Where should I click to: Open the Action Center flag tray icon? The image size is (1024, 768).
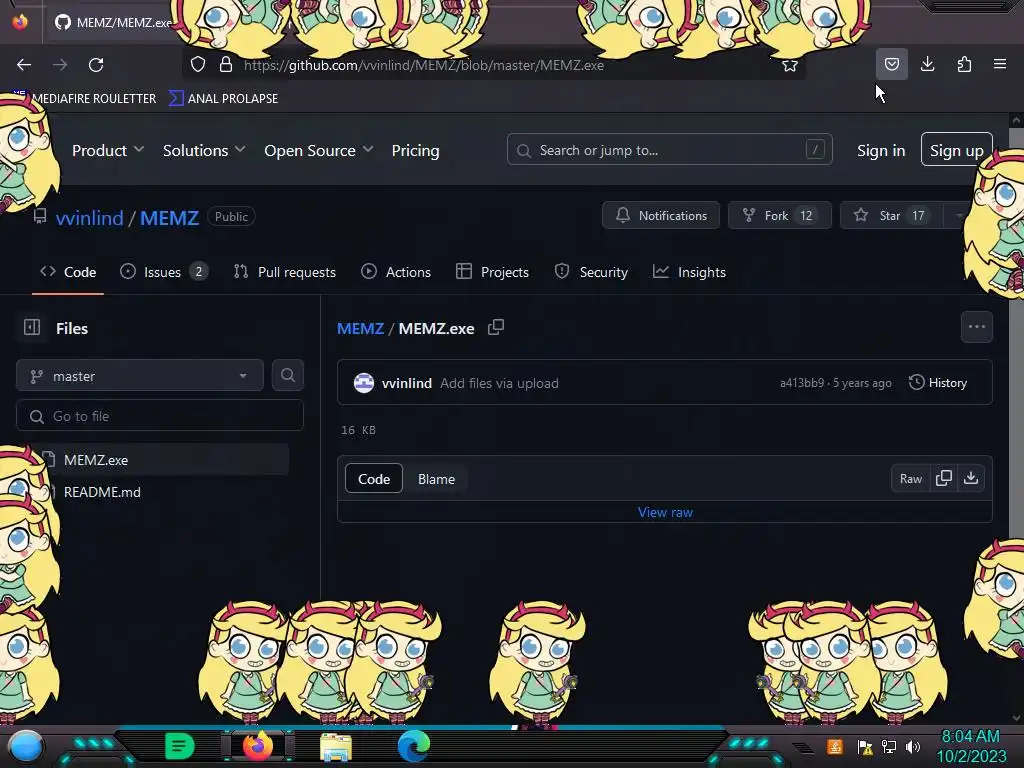(x=865, y=746)
